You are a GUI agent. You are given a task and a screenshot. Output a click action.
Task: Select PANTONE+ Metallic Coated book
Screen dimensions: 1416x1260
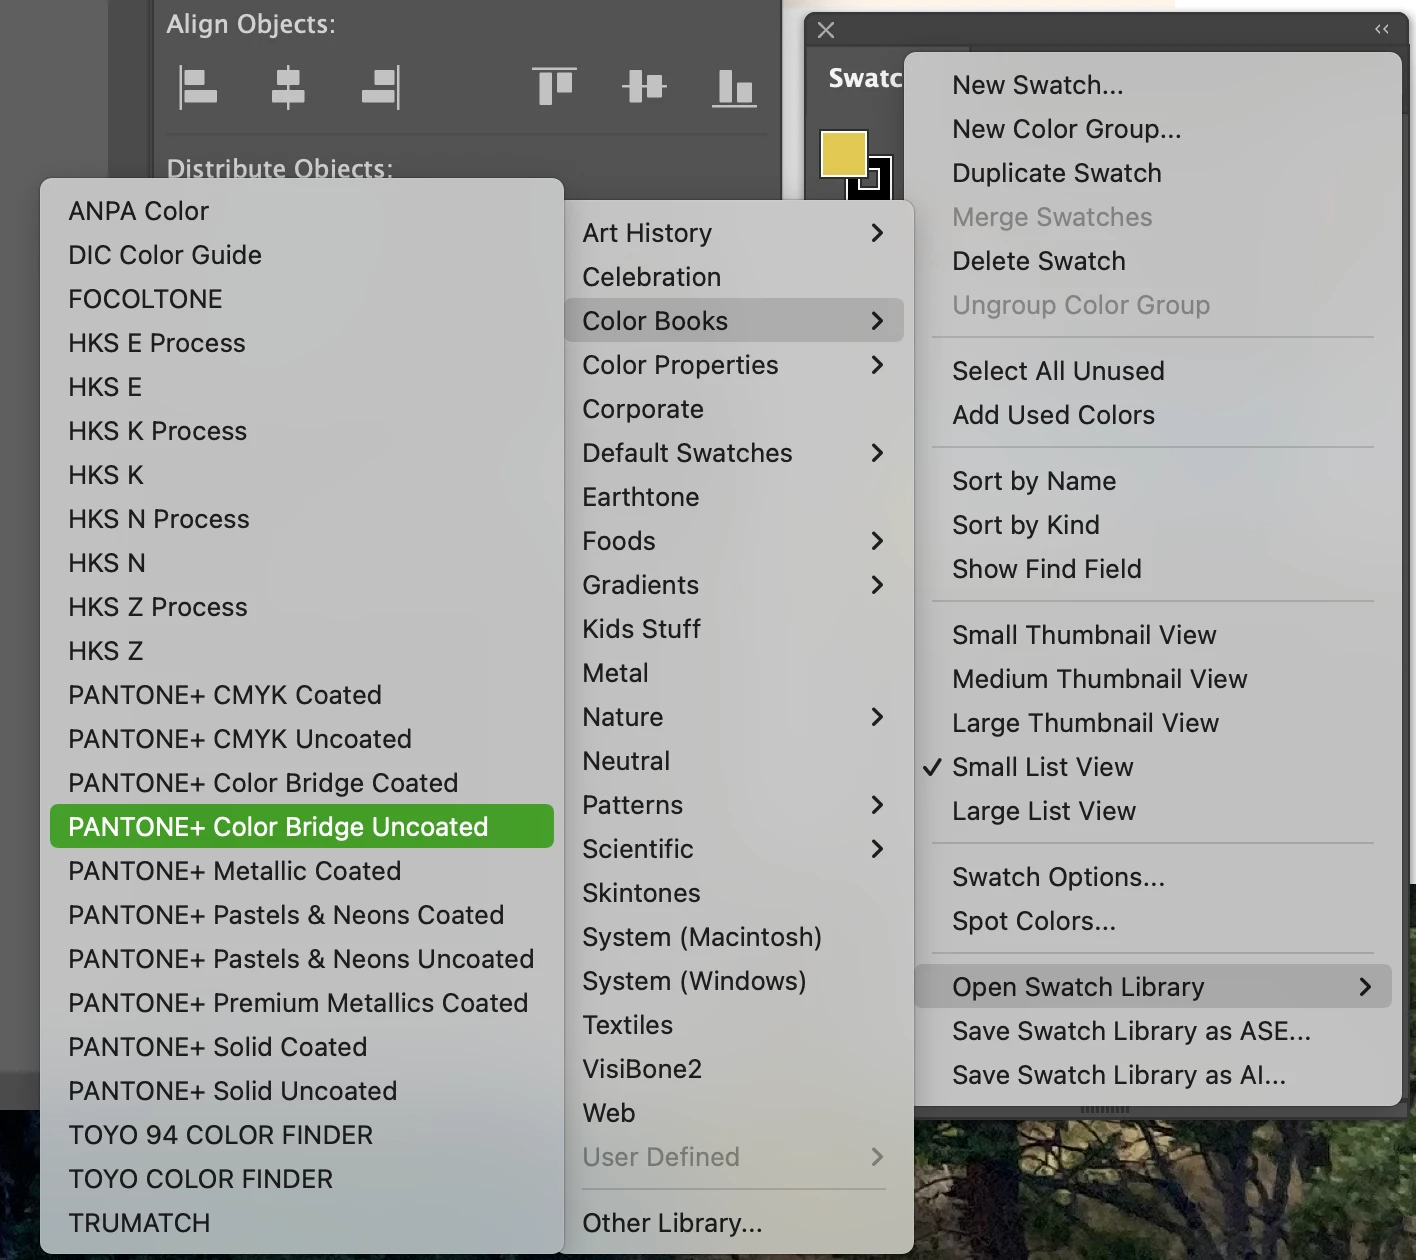pos(301,871)
